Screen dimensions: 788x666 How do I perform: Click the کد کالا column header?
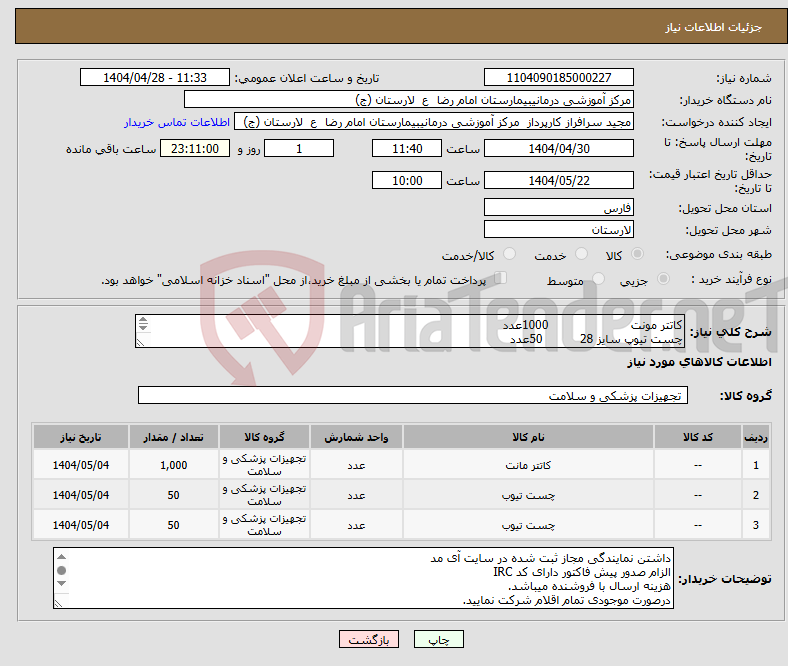(698, 437)
